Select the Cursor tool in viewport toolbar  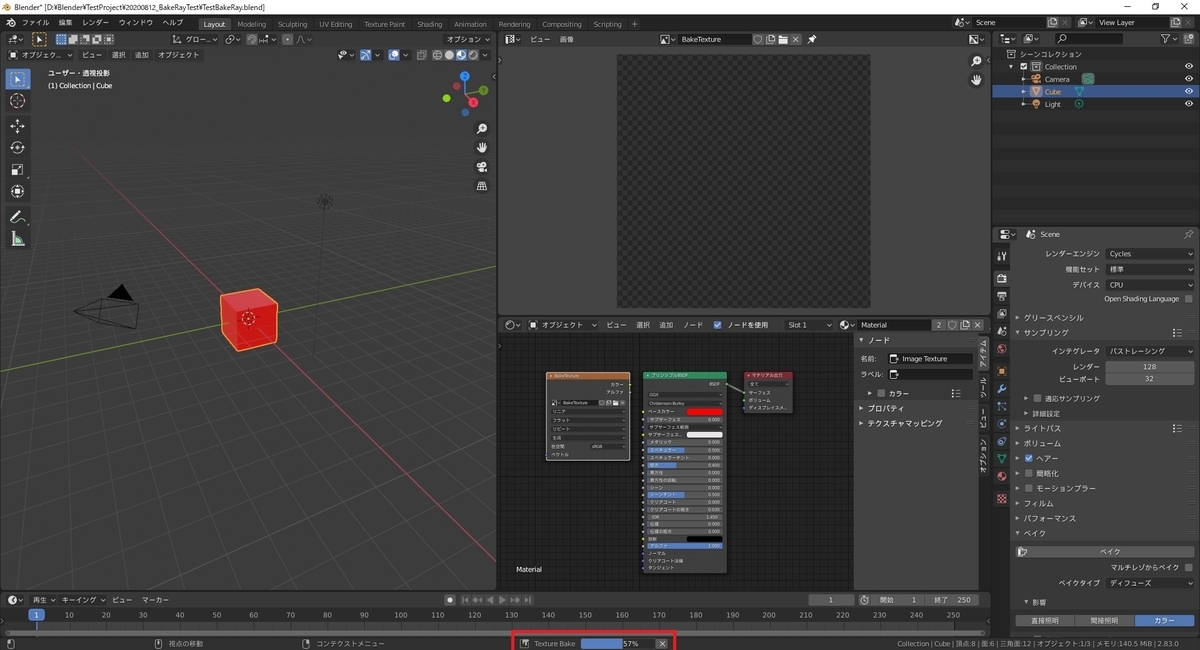[17, 101]
